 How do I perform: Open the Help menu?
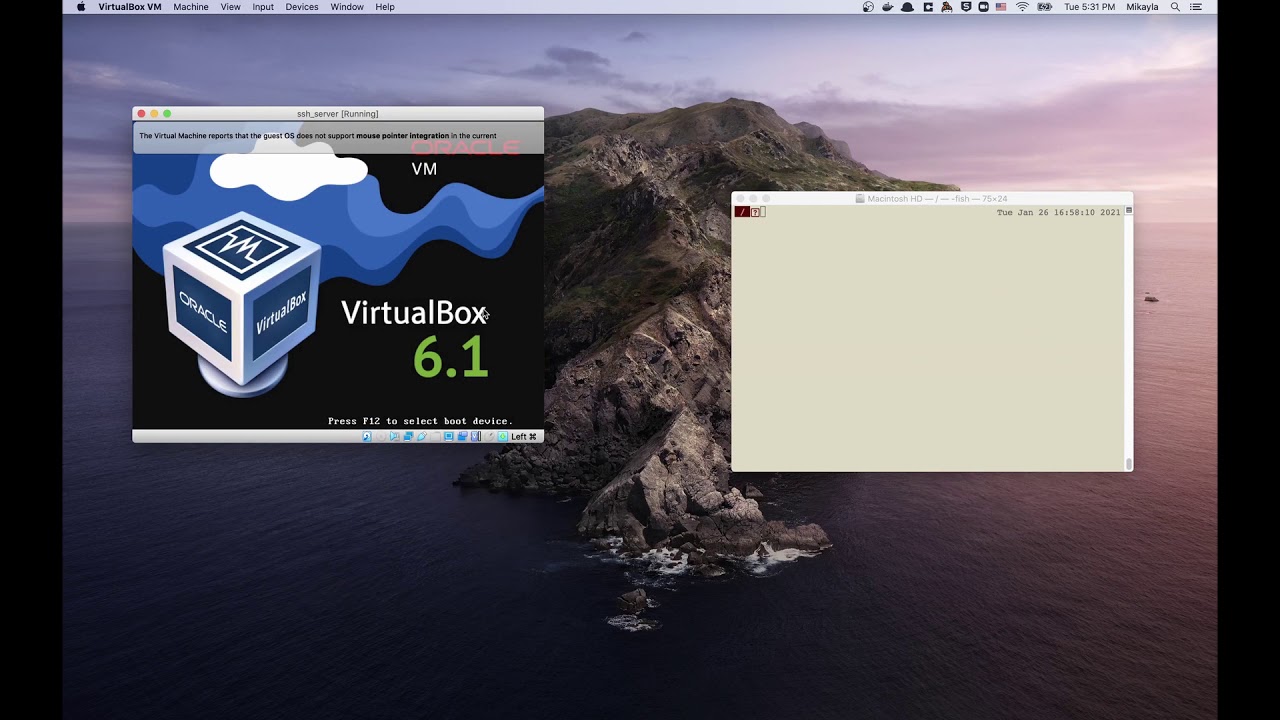[x=385, y=7]
